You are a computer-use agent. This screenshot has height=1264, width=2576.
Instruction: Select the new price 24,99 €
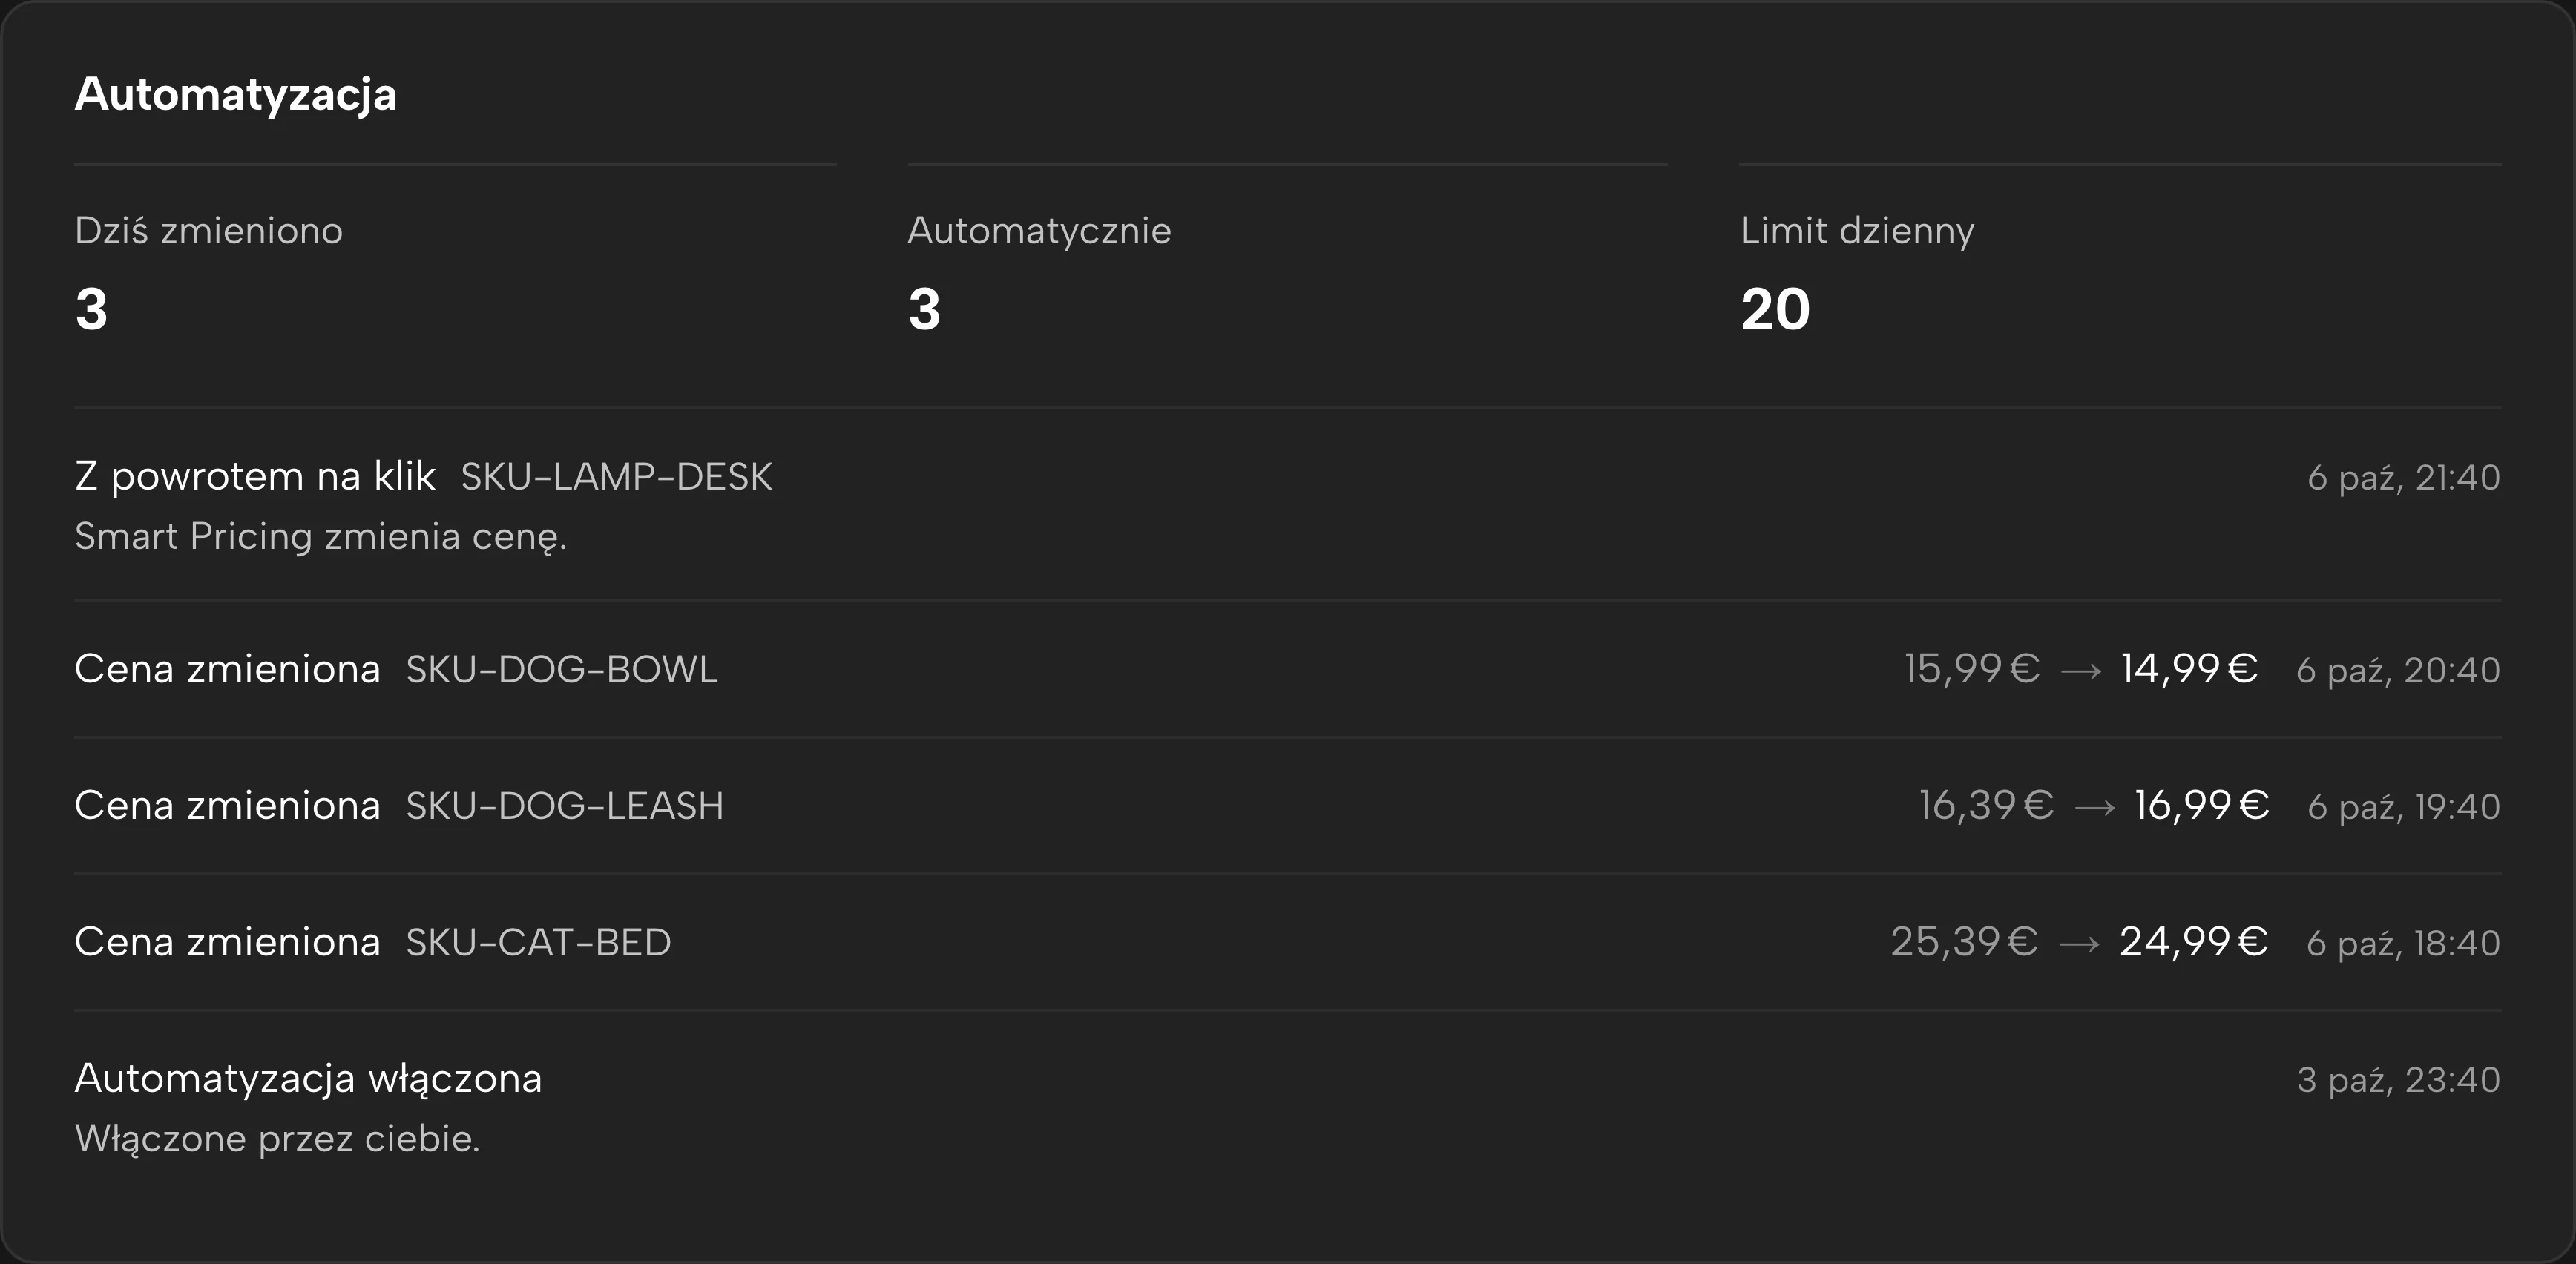2194,942
